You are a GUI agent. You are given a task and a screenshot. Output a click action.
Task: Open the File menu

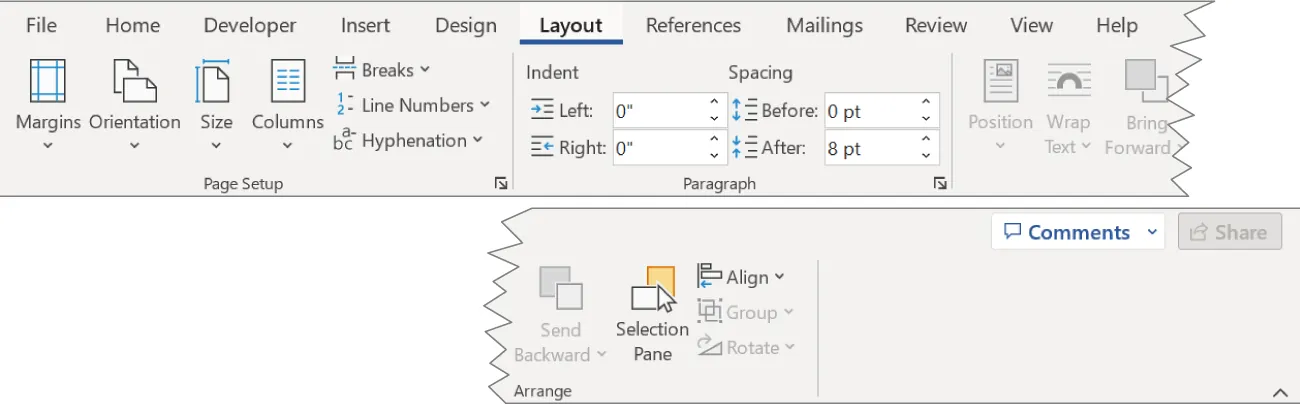point(41,25)
